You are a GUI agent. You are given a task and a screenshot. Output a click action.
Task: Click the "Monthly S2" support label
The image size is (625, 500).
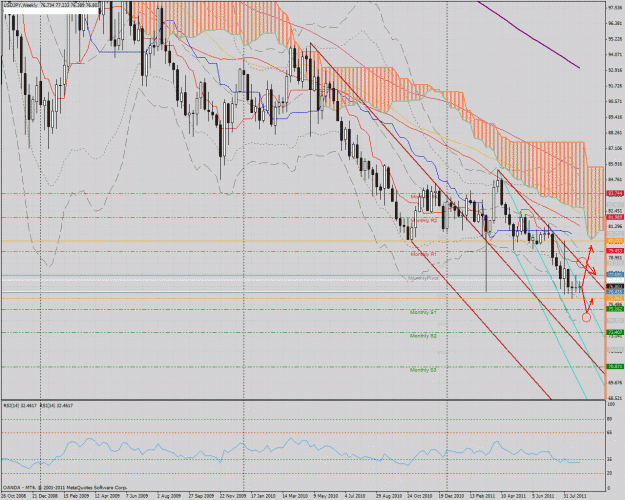click(423, 336)
